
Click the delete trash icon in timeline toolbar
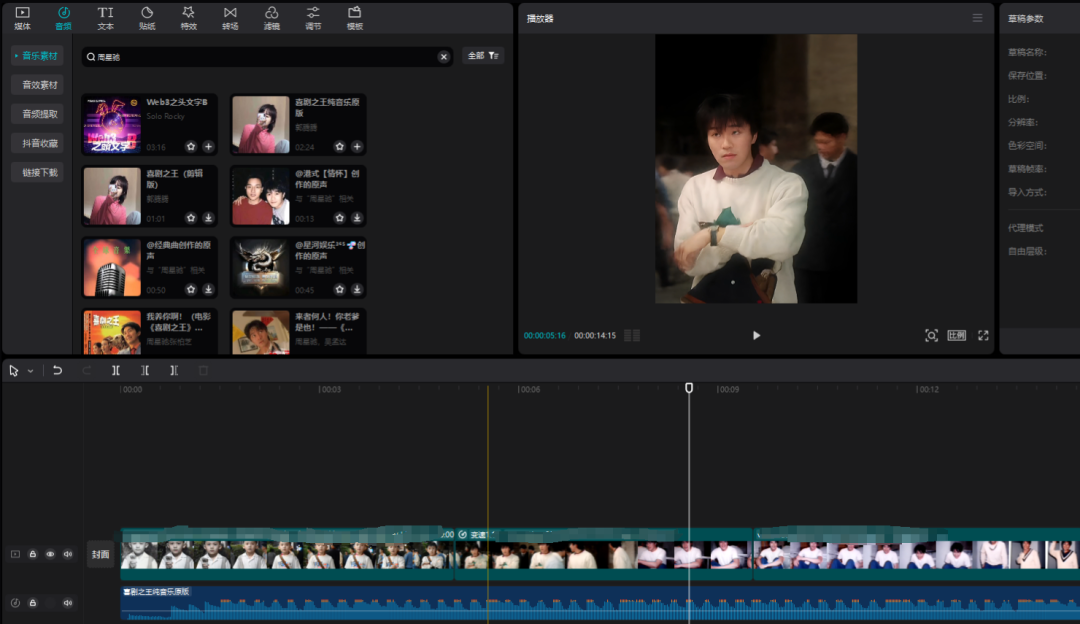click(x=203, y=371)
